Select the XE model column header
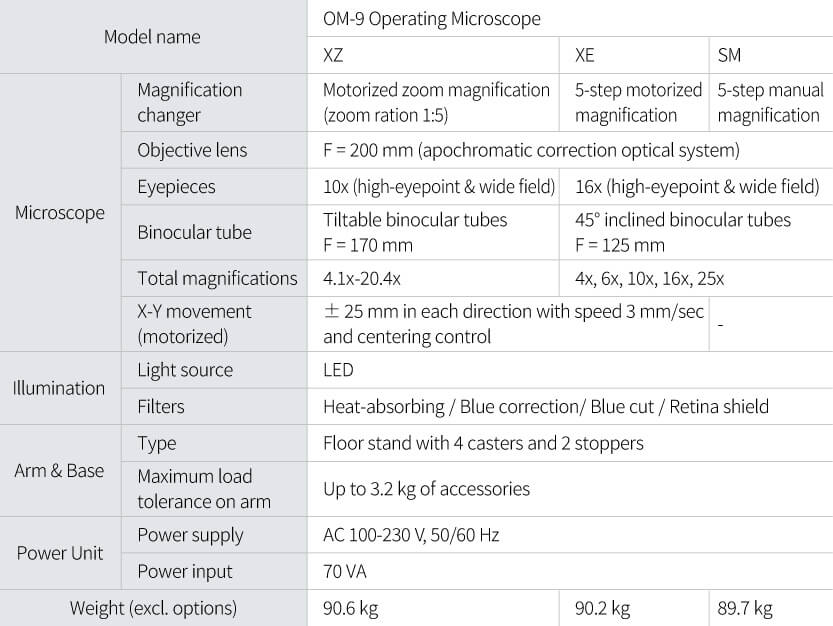 point(585,56)
